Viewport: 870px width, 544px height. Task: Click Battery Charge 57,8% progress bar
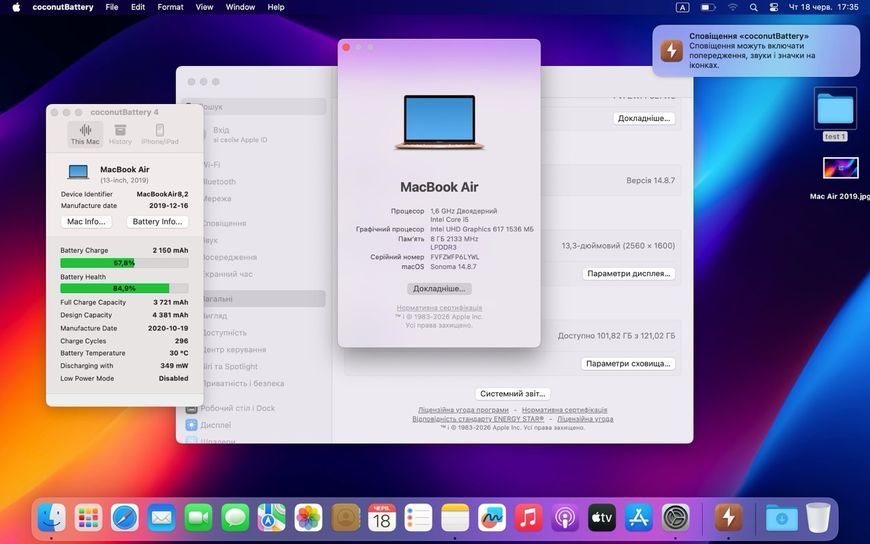pyautogui.click(x=124, y=263)
